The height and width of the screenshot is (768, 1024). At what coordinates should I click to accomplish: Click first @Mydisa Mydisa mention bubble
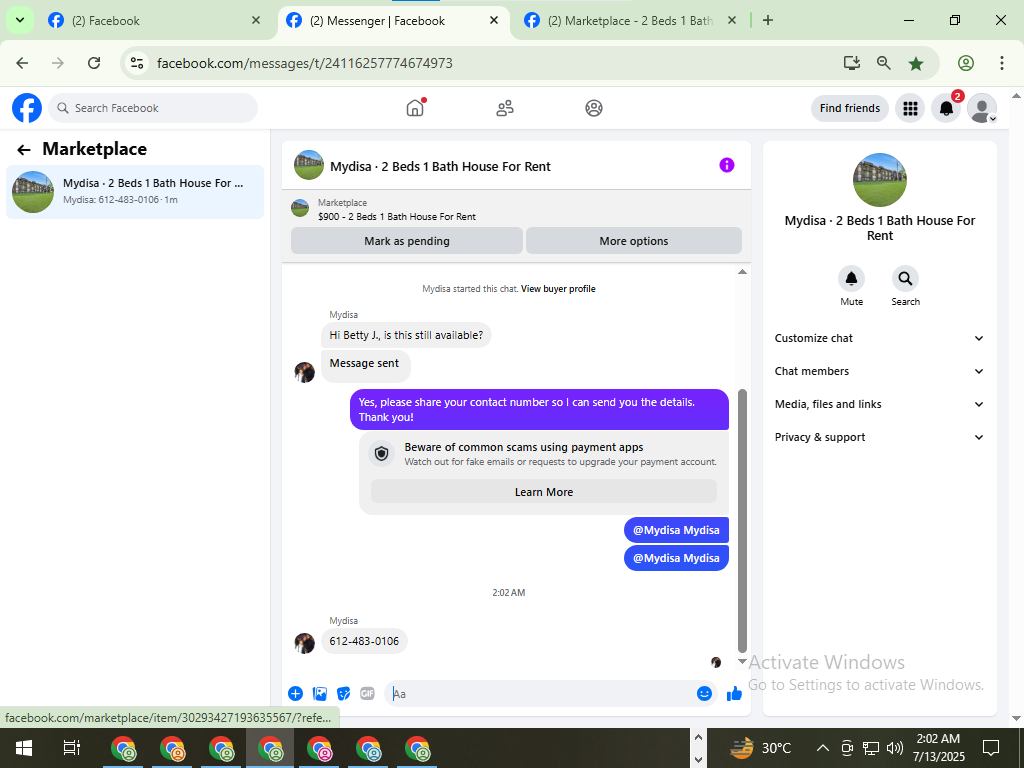(x=676, y=530)
